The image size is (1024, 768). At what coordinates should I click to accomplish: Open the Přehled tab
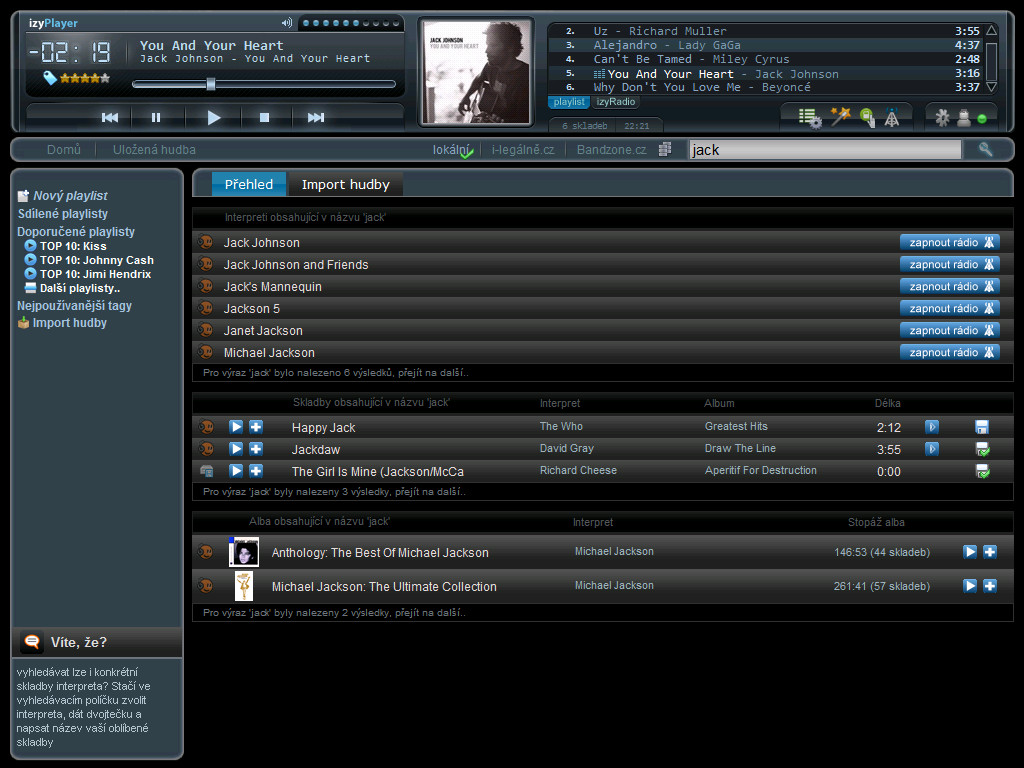(249, 184)
